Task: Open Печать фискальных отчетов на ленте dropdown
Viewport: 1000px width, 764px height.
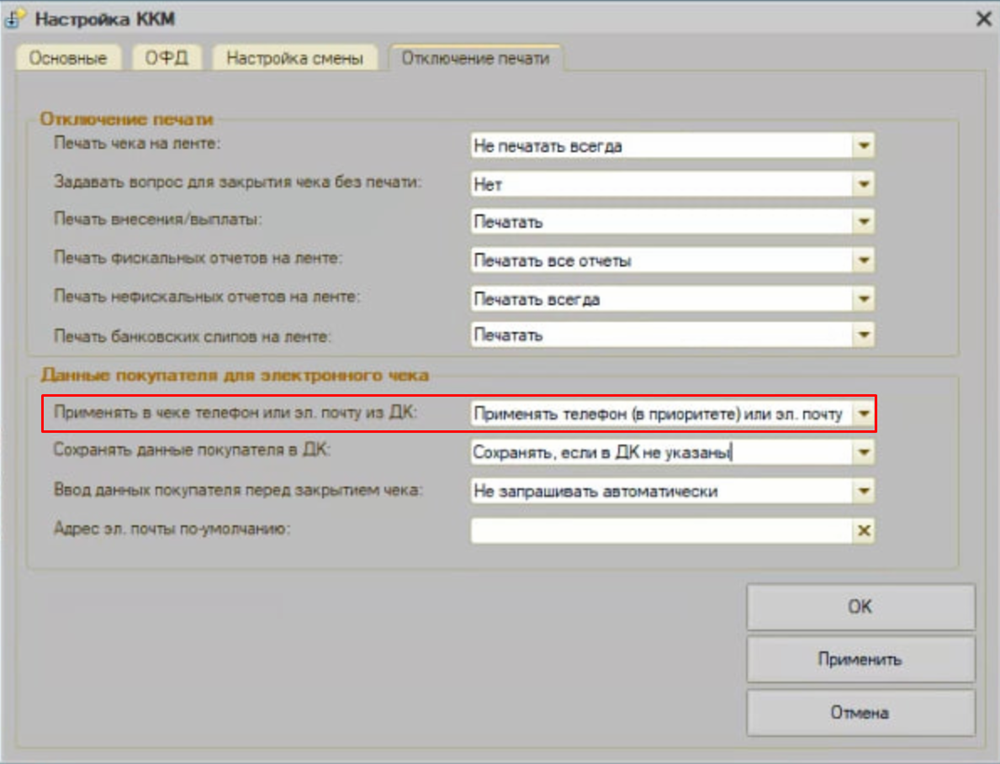Action: pos(864,260)
